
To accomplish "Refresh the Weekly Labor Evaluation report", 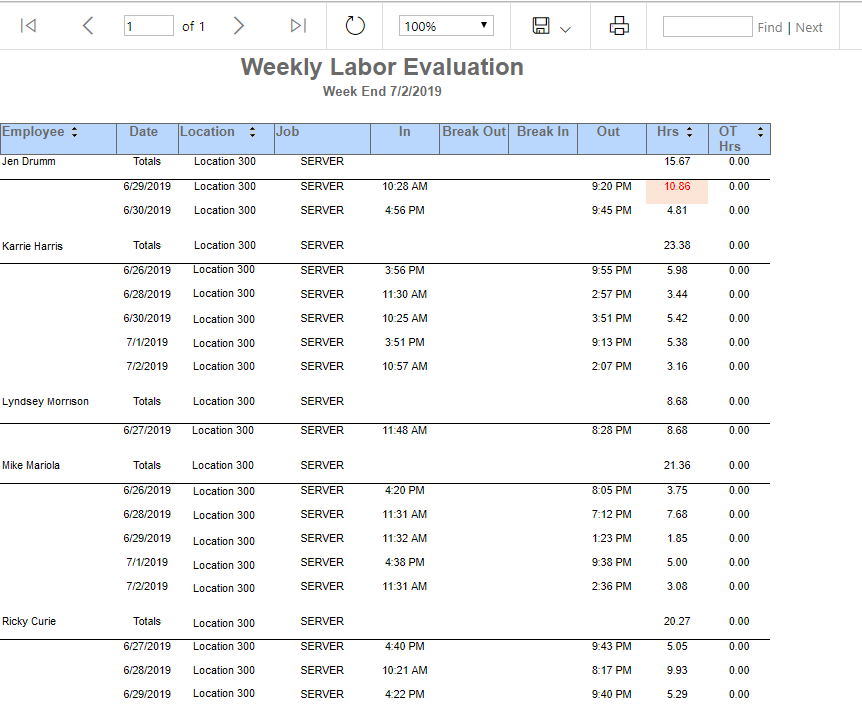I will [355, 26].
